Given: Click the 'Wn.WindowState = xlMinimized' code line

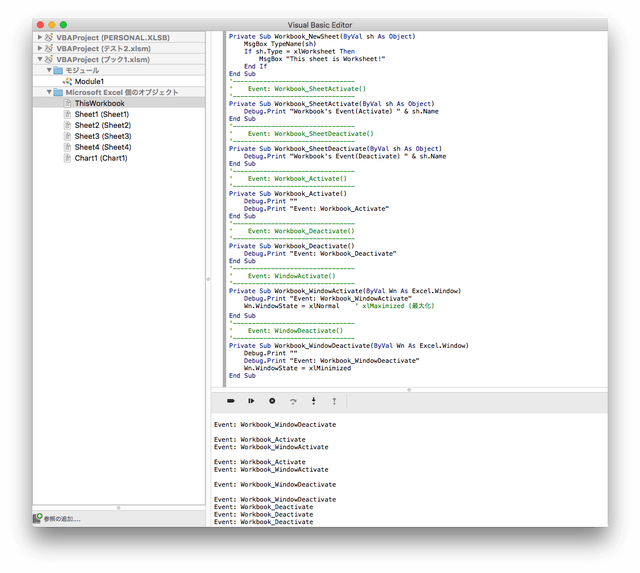Looking at the screenshot, I should (x=297, y=368).
